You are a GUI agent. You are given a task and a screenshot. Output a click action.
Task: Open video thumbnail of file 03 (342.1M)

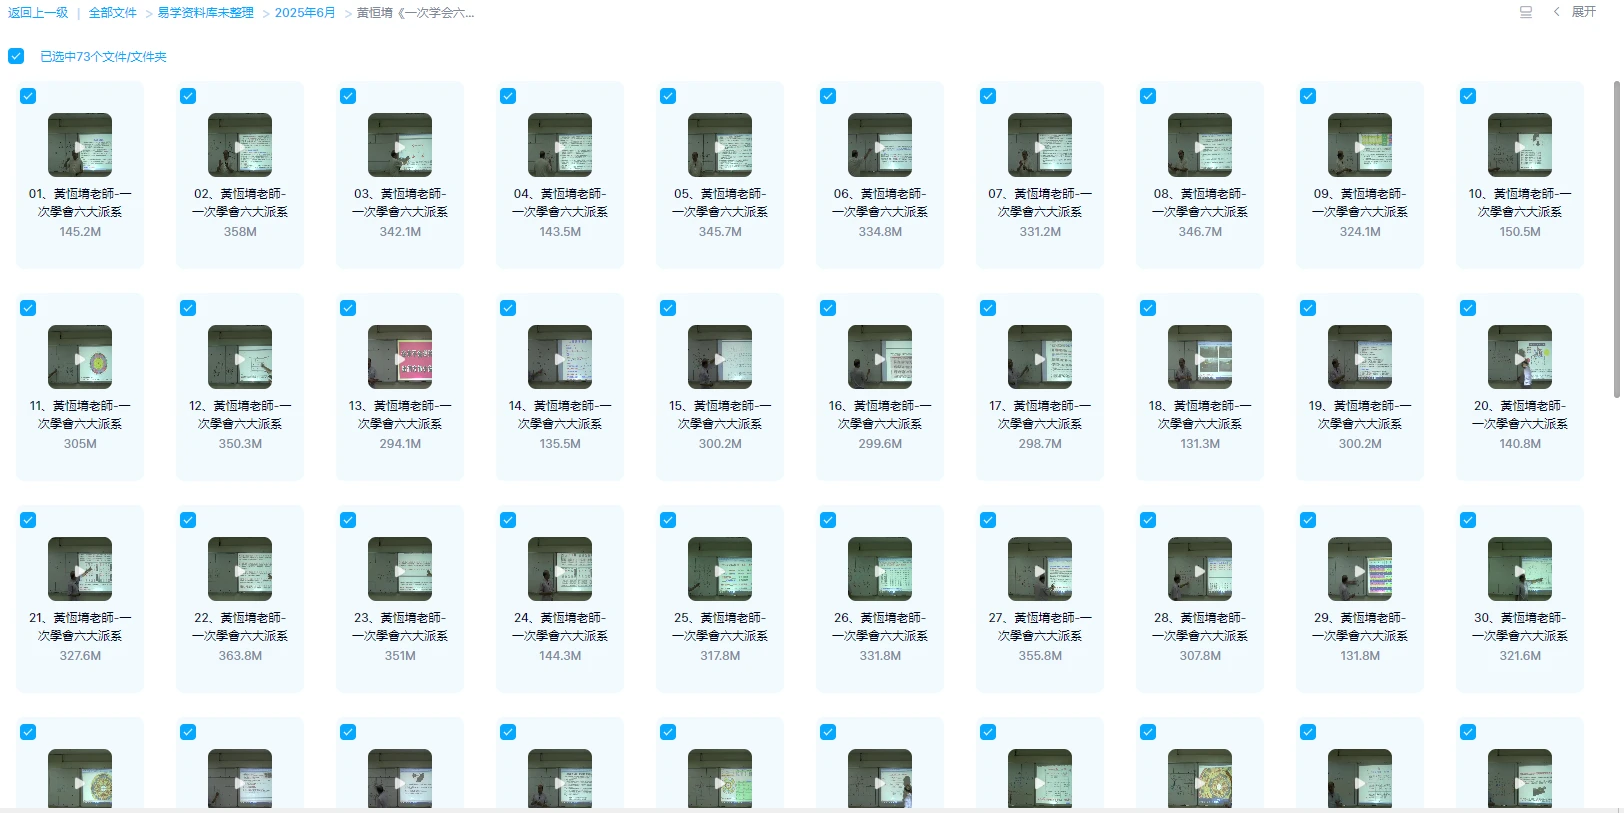(400, 145)
